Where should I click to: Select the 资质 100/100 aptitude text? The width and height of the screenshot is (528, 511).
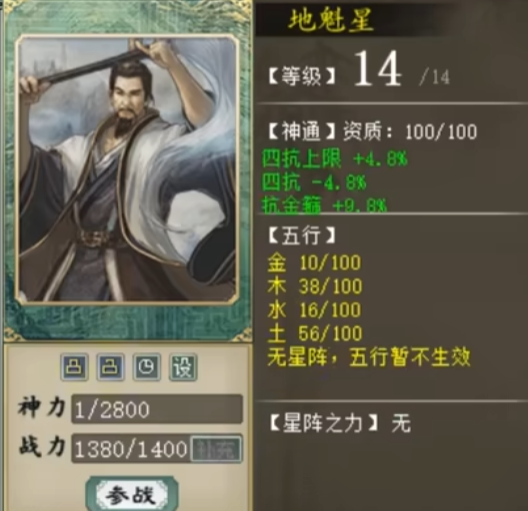(409, 132)
